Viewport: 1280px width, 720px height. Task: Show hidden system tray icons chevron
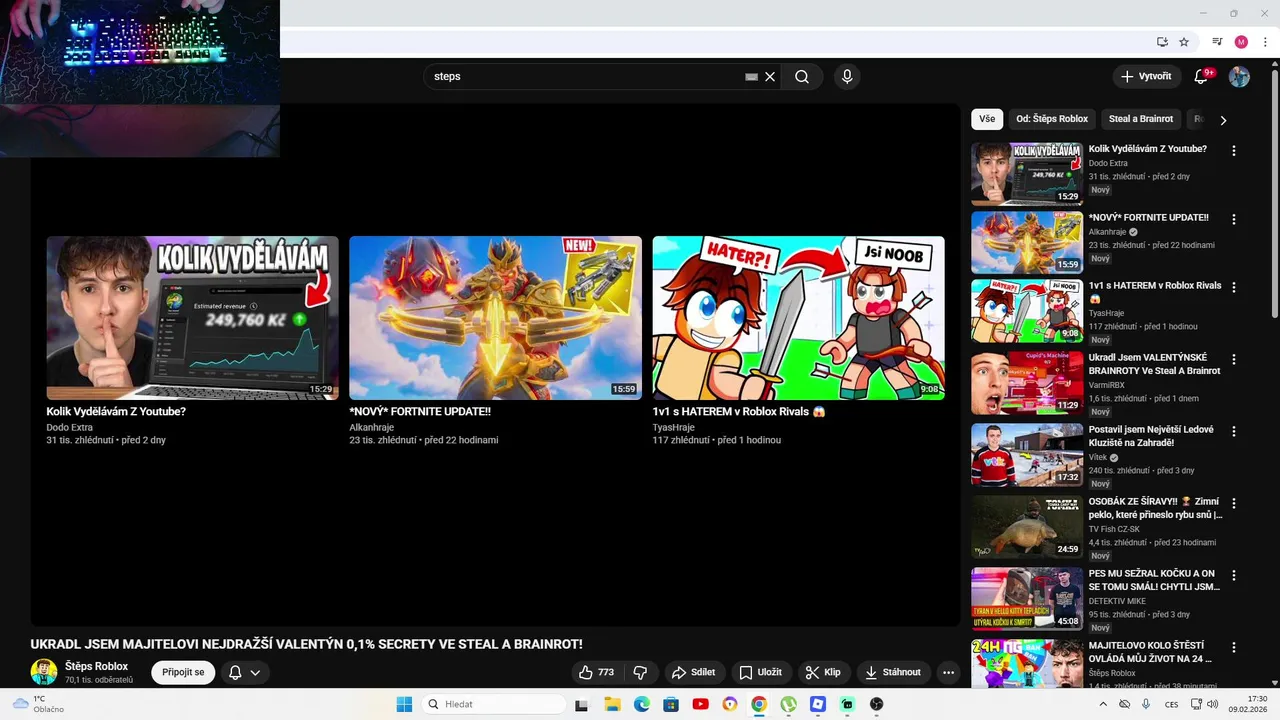pos(1103,704)
